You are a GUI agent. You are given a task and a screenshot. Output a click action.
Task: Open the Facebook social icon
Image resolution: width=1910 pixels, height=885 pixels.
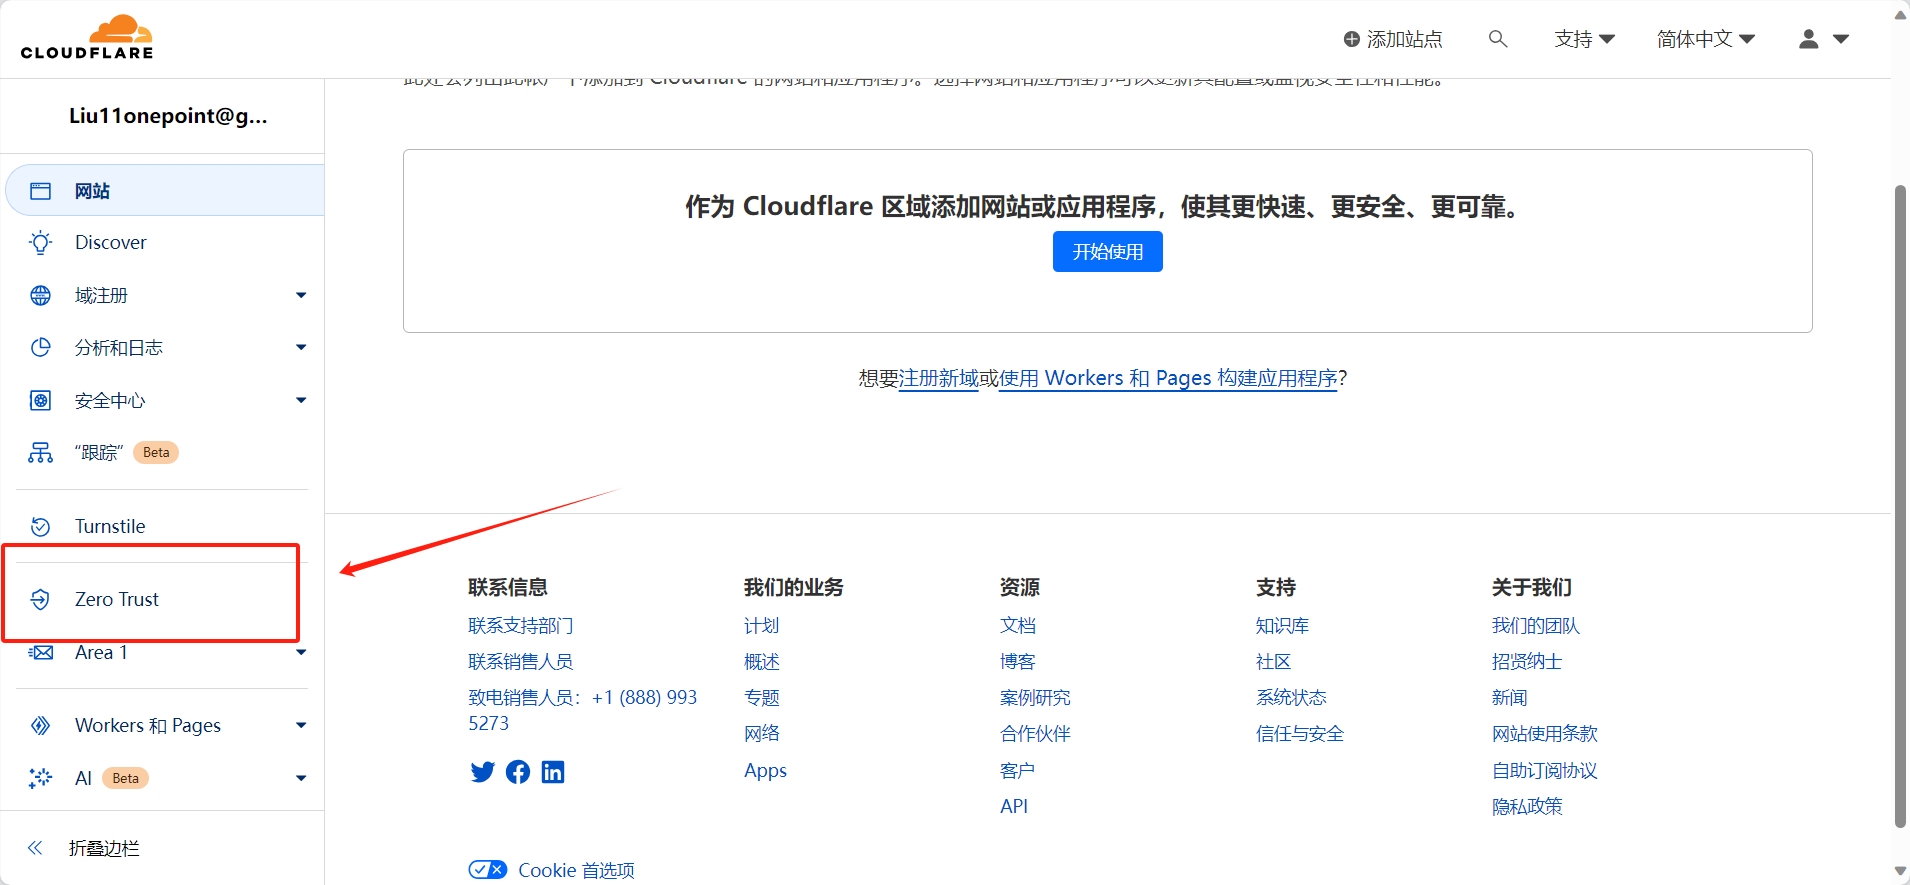pos(518,772)
